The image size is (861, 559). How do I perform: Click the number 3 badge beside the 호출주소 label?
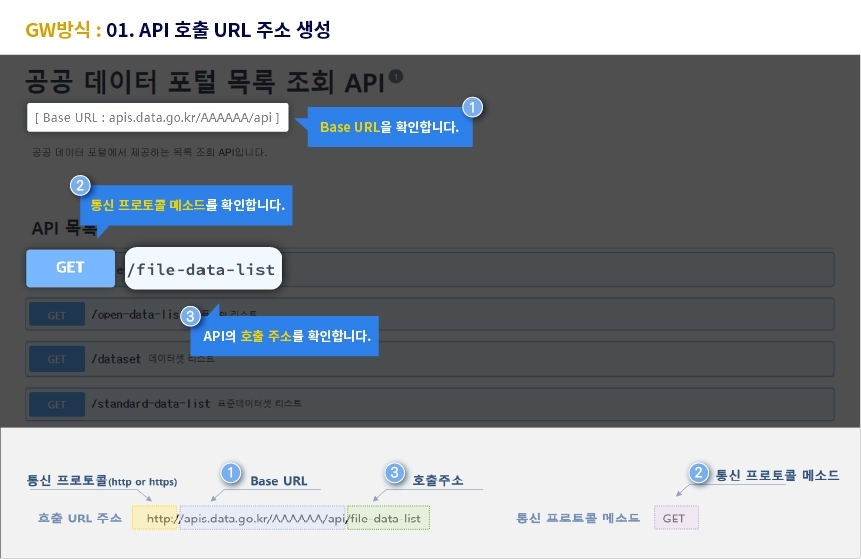(394, 472)
